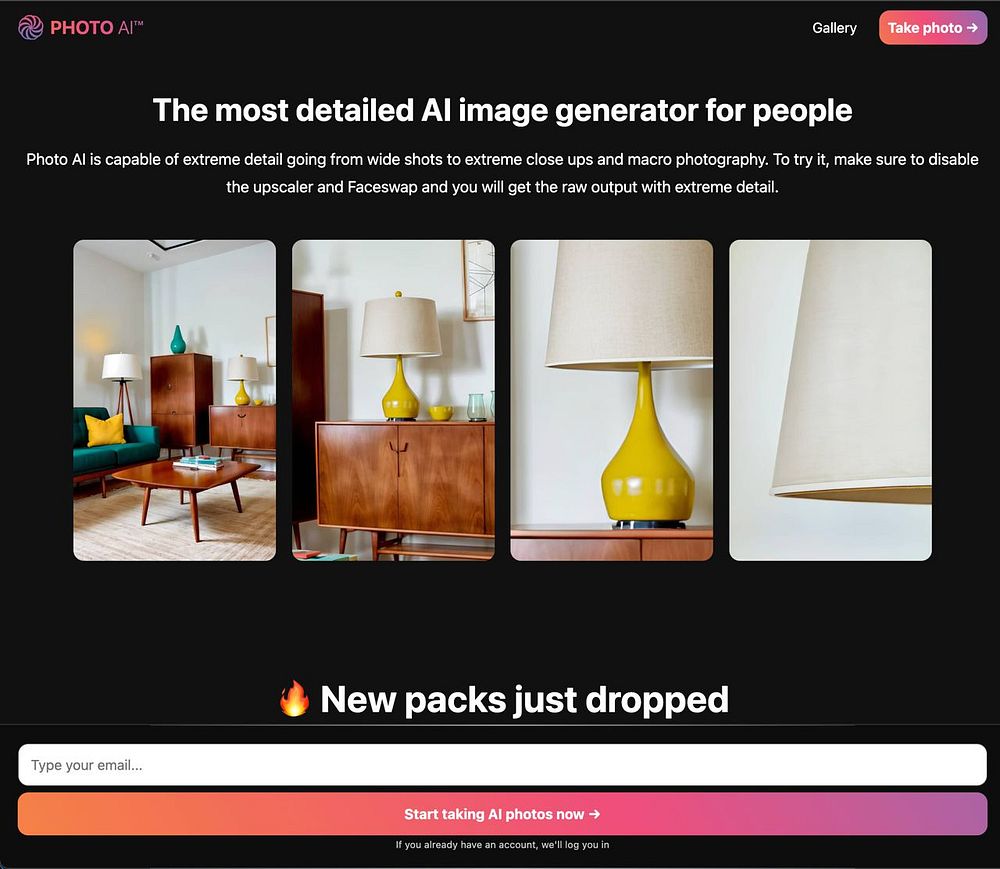Click the Take photo button
Screen dimensions: 1000x869
932,27
